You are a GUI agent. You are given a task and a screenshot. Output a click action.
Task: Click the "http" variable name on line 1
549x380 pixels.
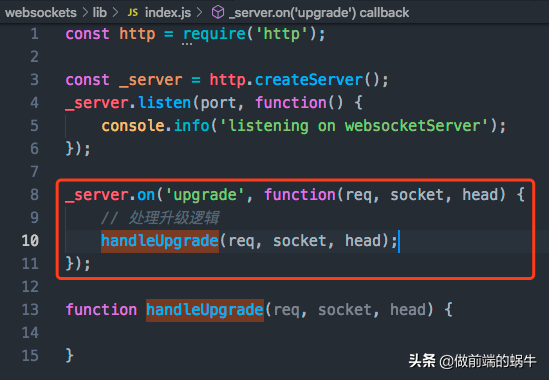click(x=137, y=34)
